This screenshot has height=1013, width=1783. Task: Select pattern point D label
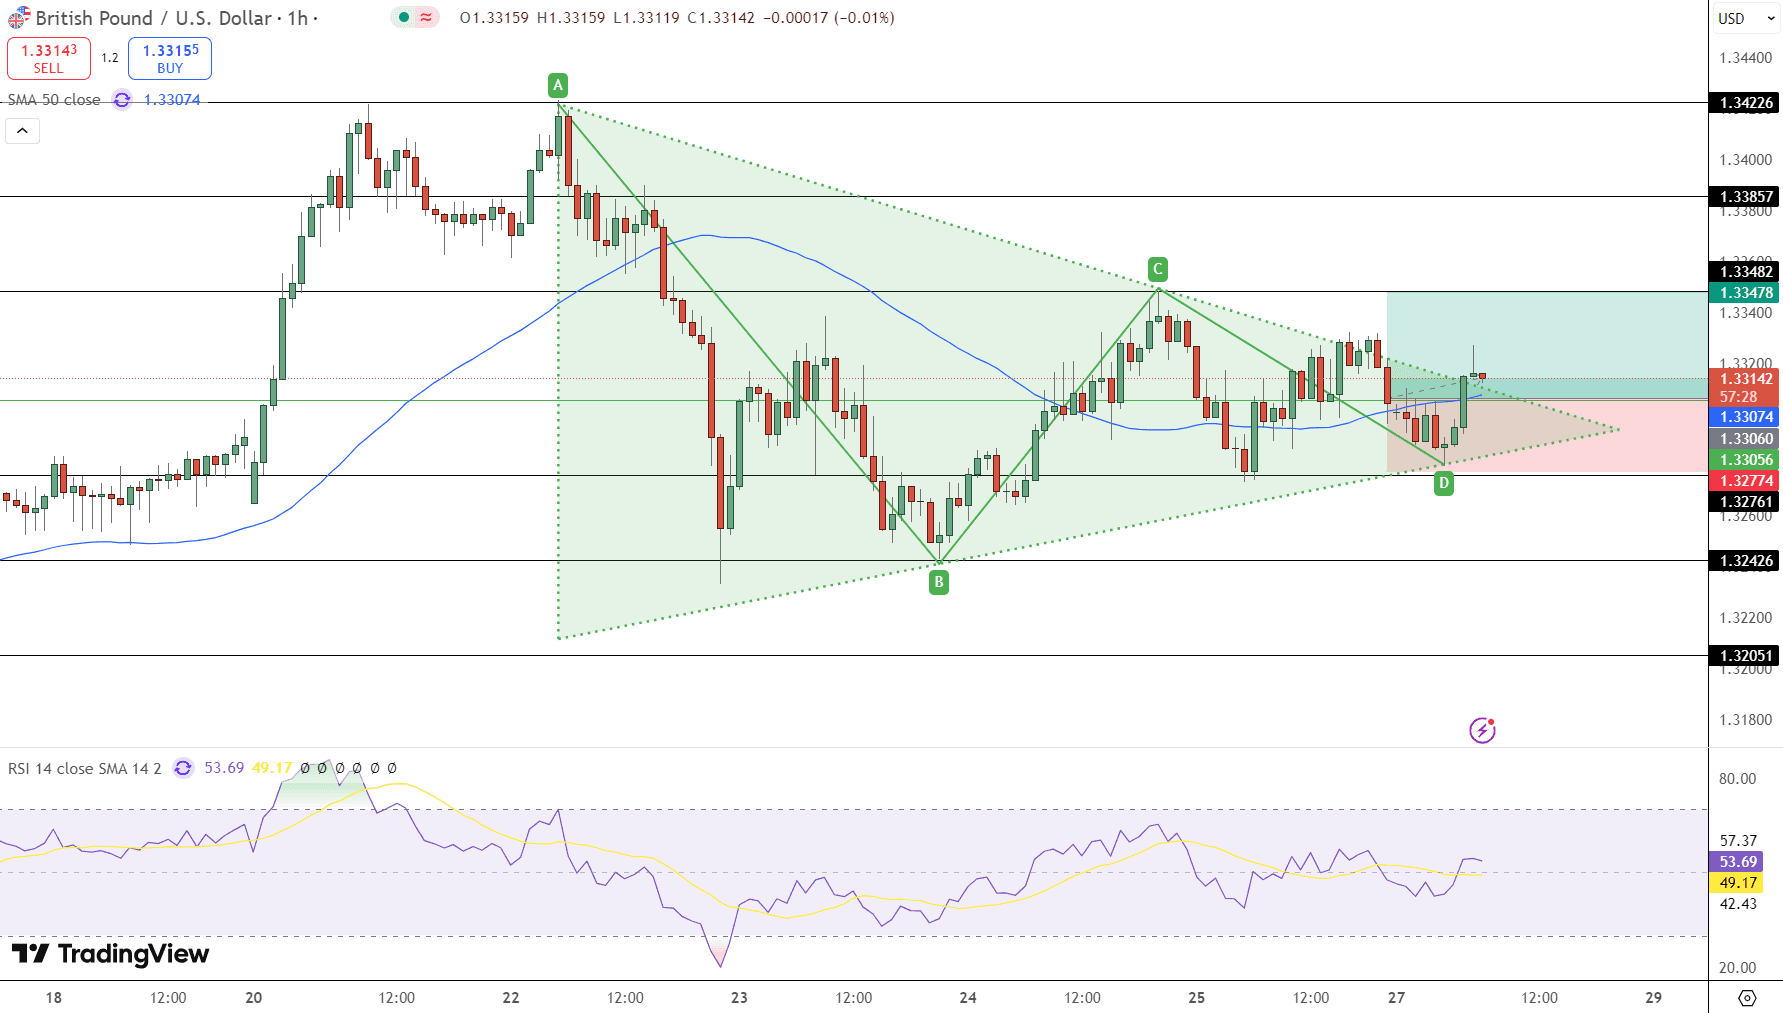(x=1443, y=484)
